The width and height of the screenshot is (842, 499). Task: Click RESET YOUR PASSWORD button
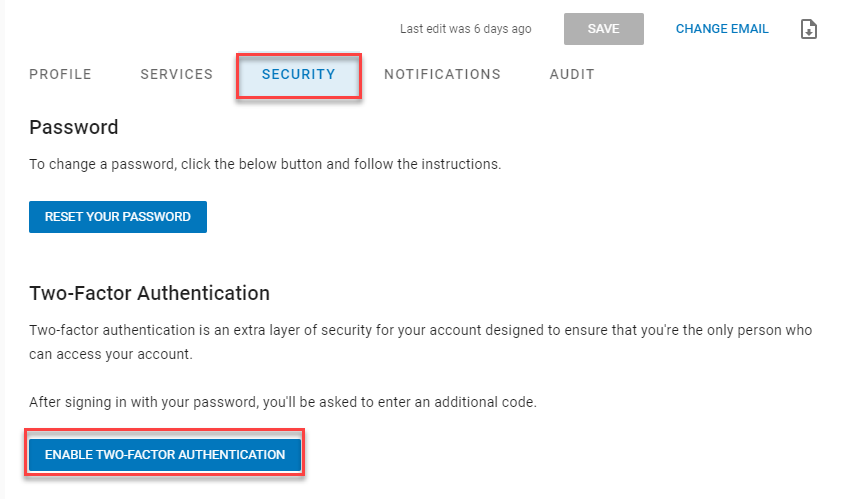118,217
